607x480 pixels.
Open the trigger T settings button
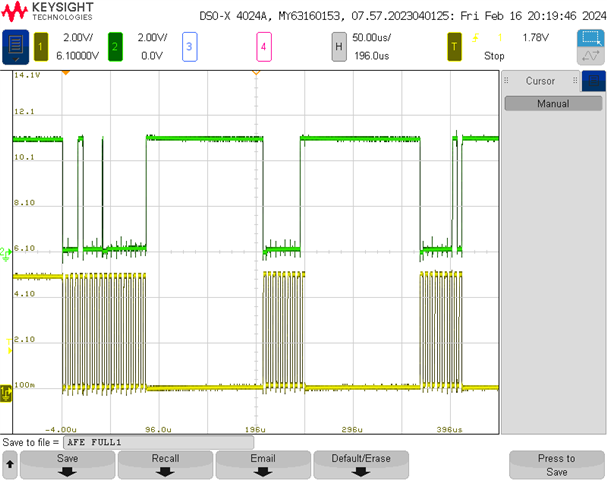click(x=454, y=47)
